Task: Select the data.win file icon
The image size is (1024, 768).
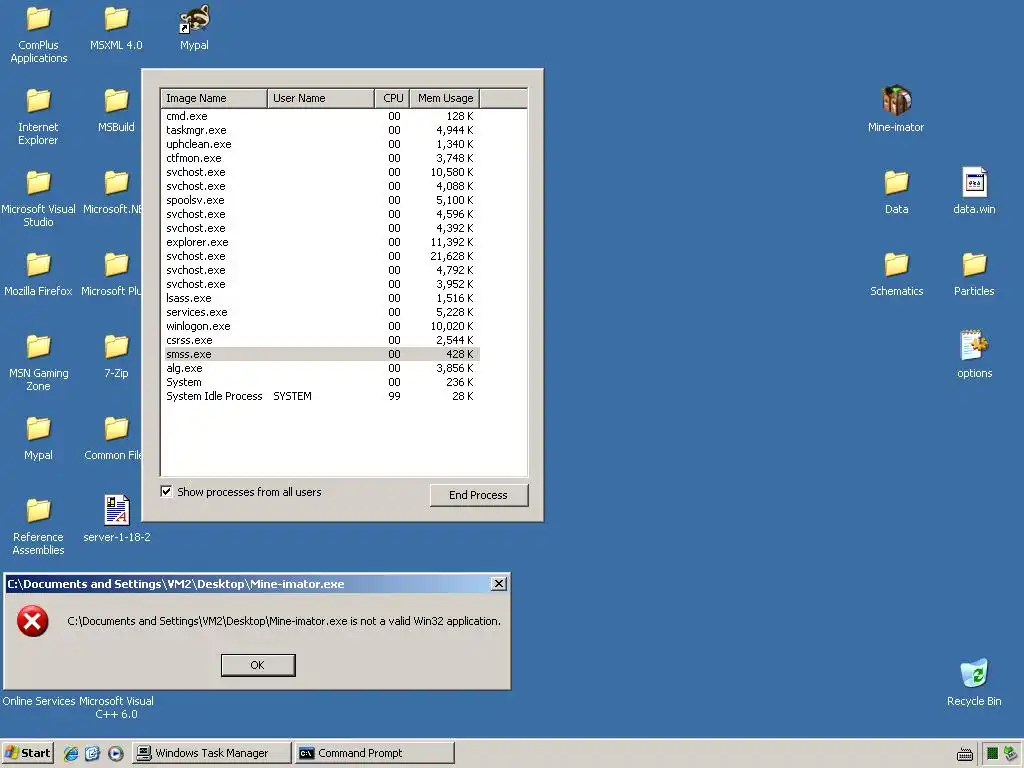Action: [x=974, y=182]
